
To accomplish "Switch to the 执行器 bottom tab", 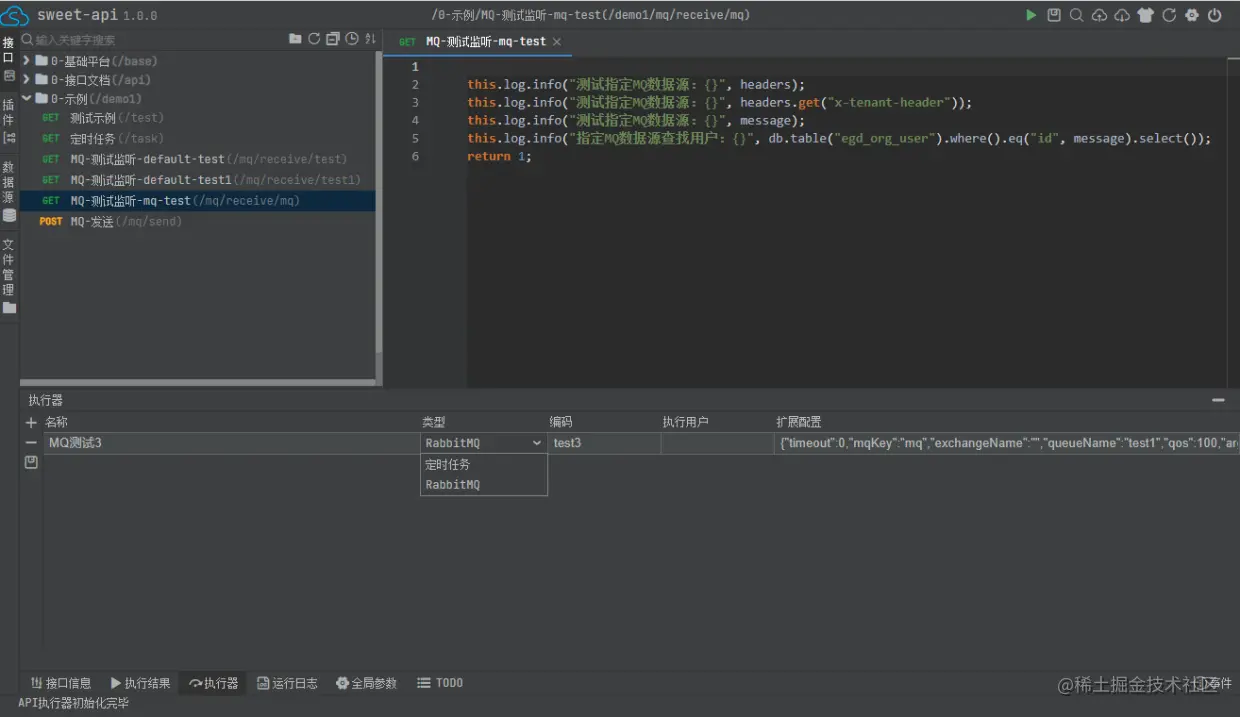I will [x=214, y=683].
